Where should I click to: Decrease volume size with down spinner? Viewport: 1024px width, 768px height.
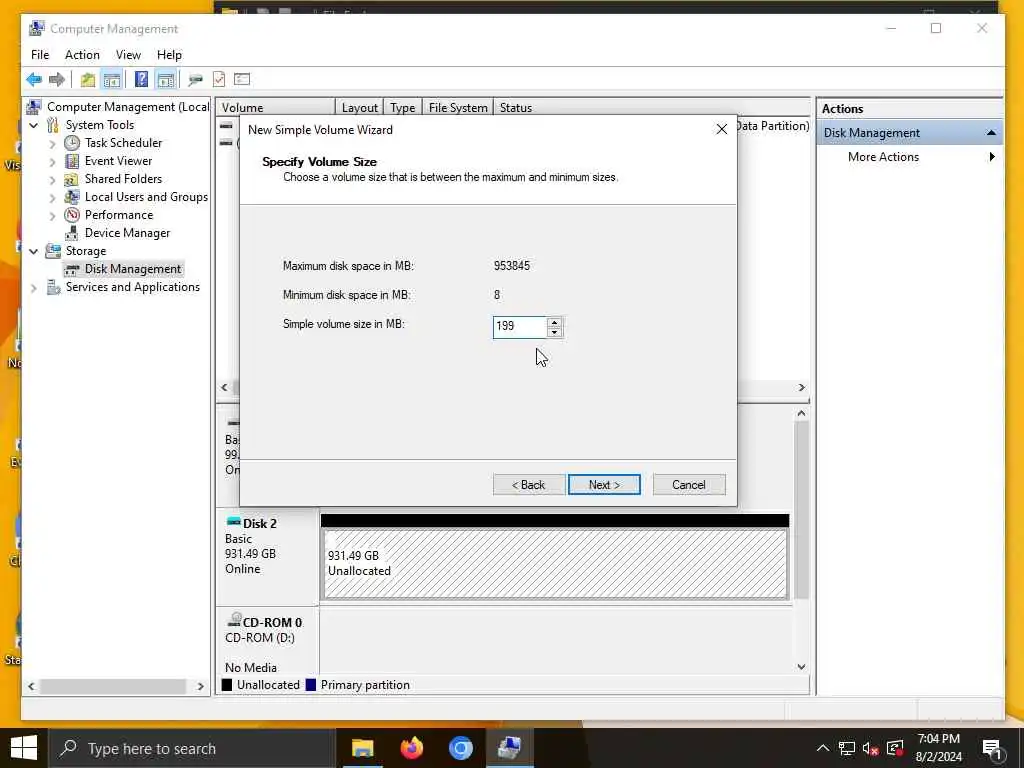(x=554, y=332)
